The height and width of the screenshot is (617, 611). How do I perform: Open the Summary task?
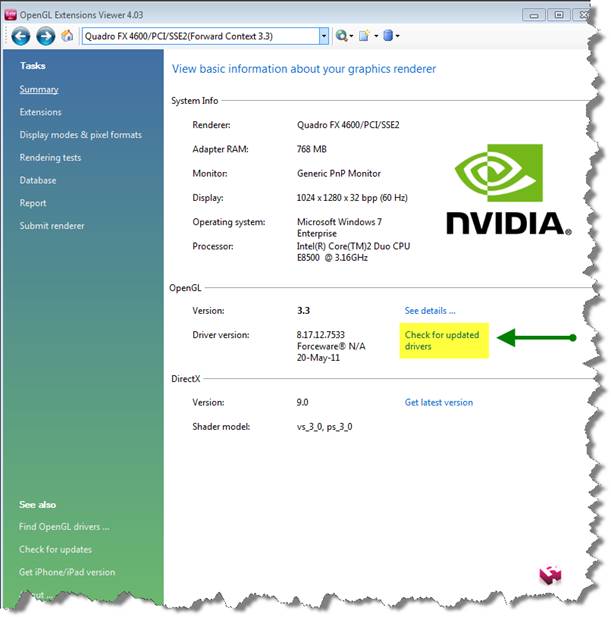(39, 89)
